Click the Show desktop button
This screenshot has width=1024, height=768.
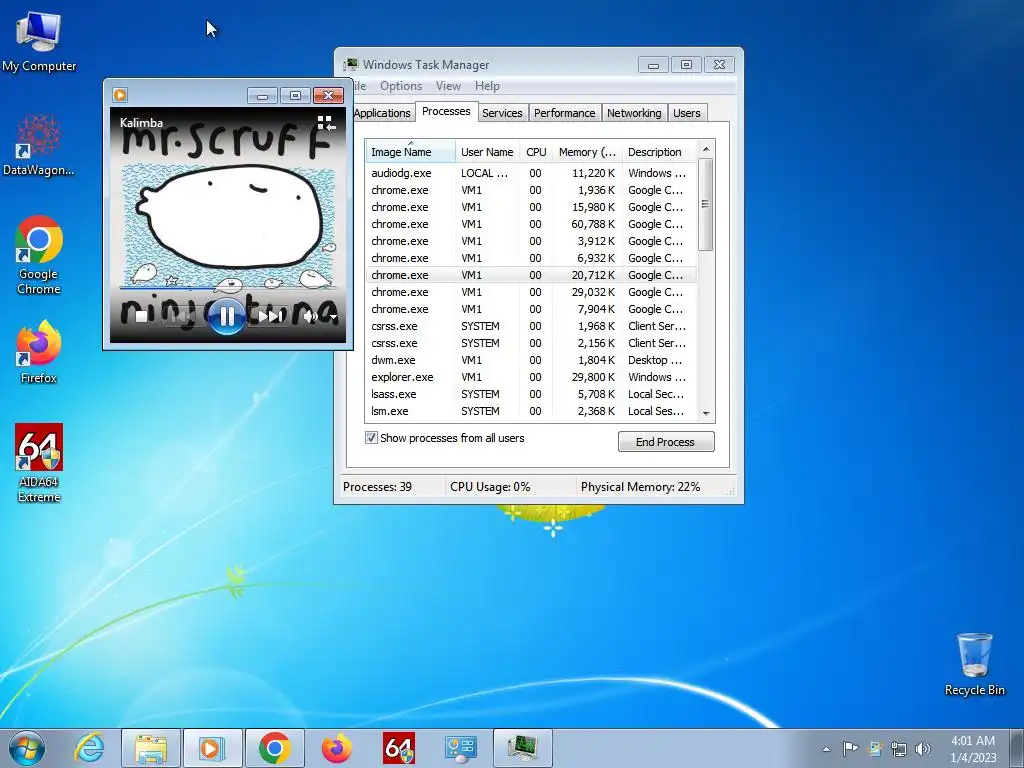(1018, 748)
